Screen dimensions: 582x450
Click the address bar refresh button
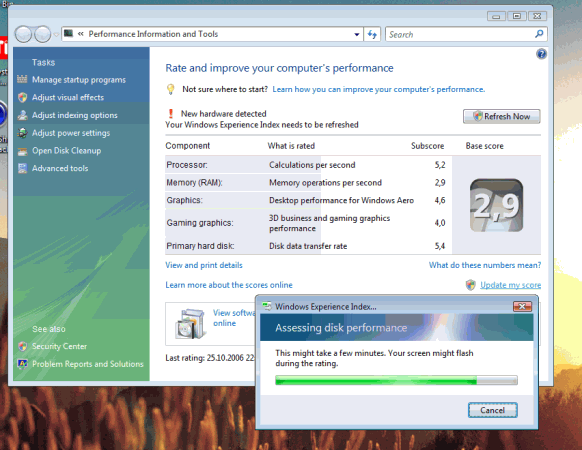tap(372, 35)
